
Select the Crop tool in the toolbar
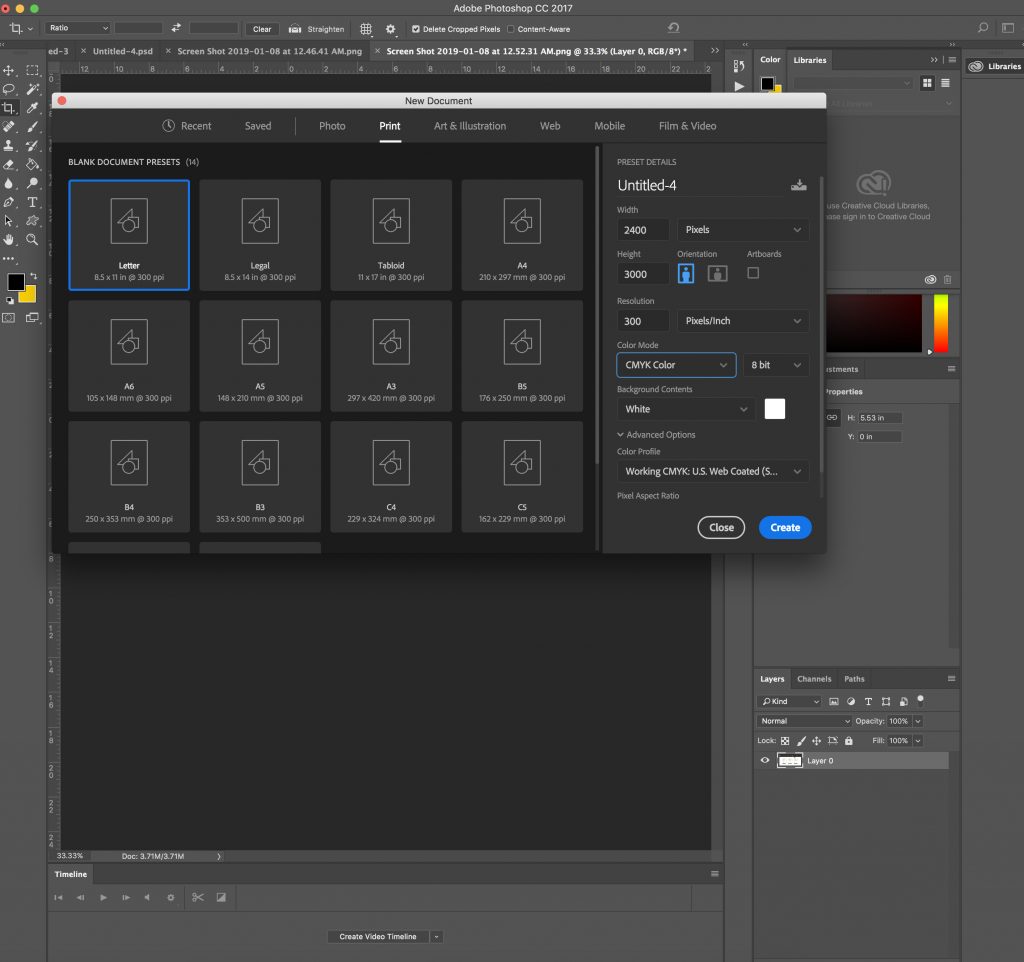point(10,108)
